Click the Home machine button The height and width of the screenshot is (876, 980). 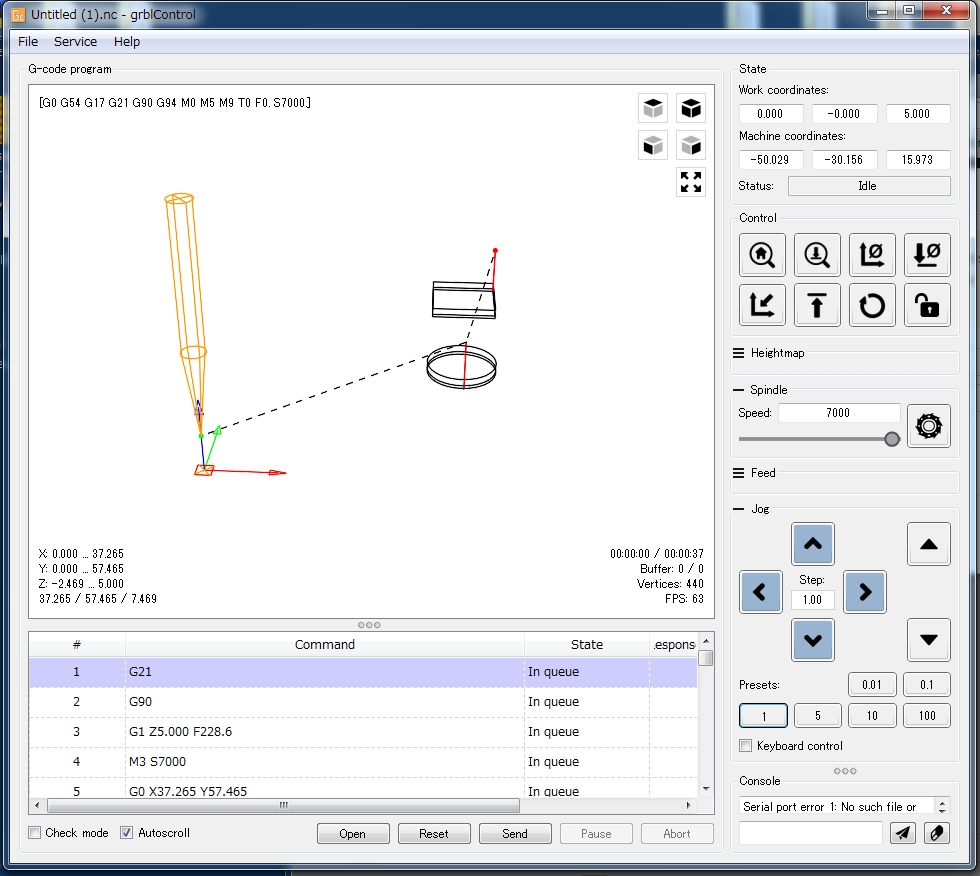click(x=762, y=255)
